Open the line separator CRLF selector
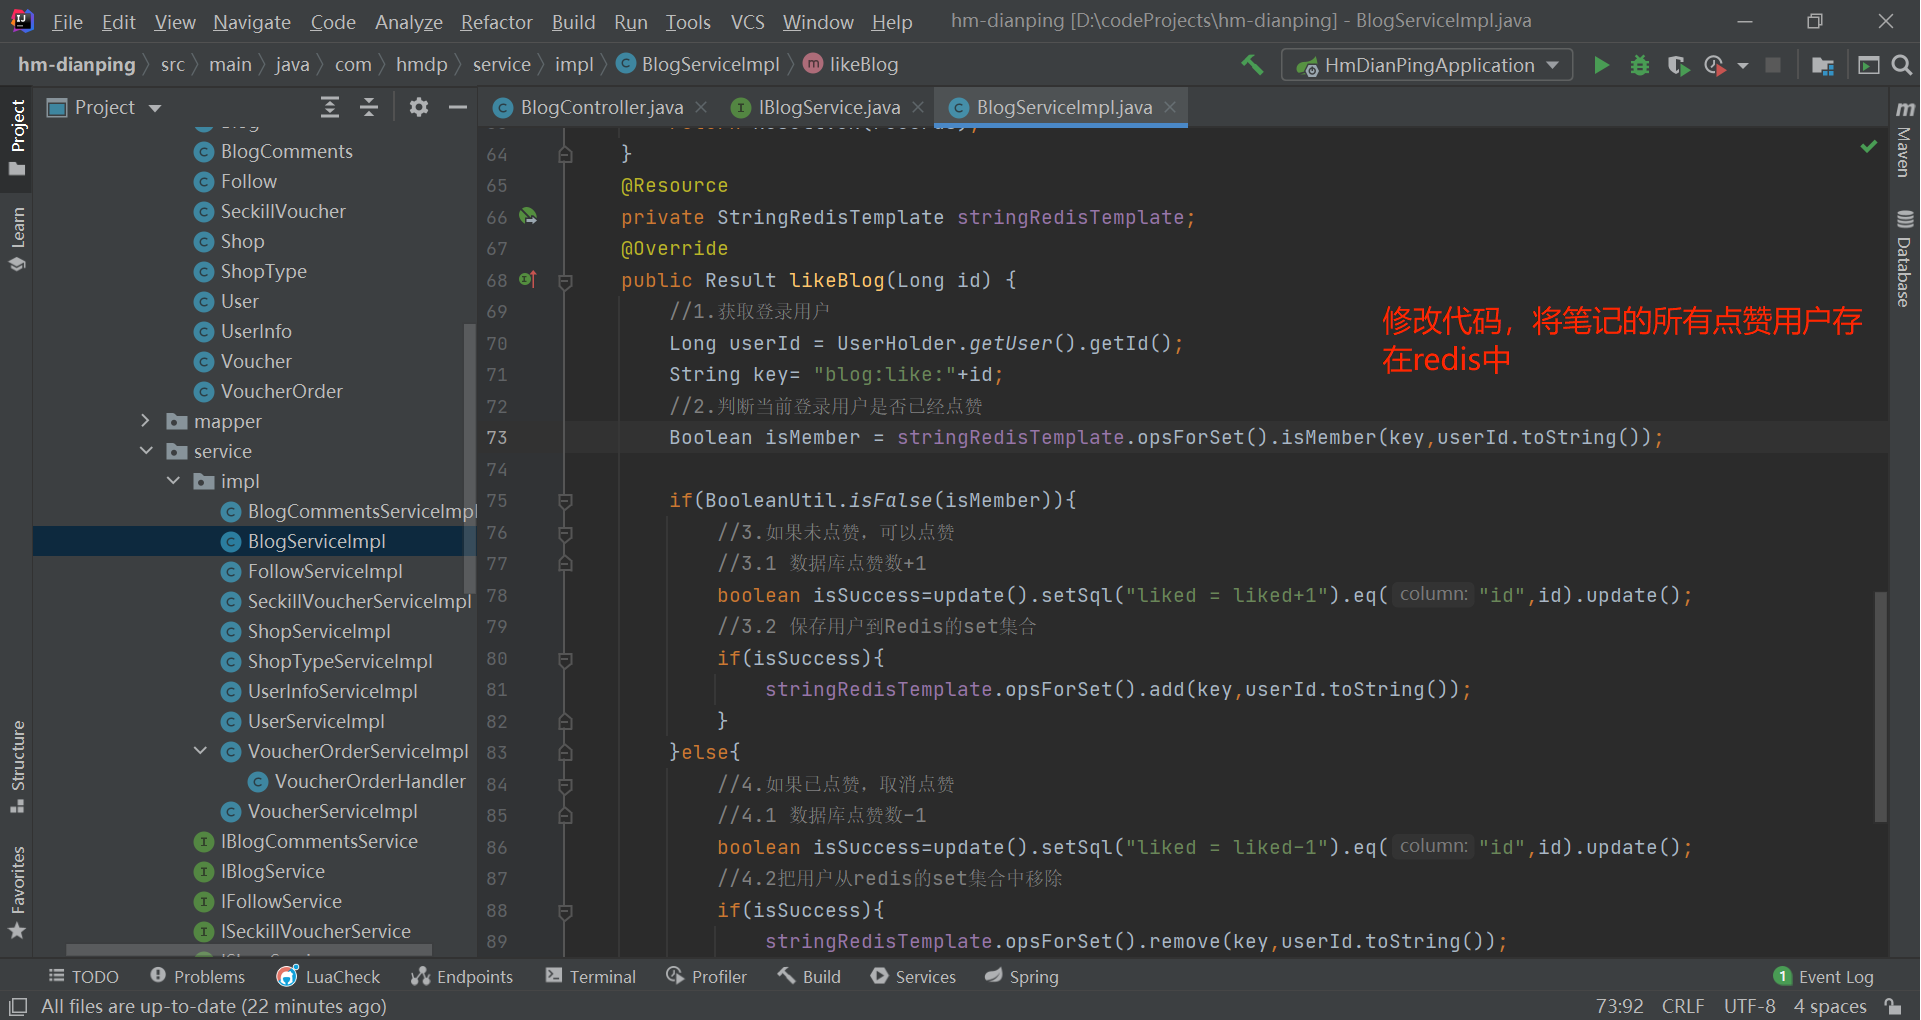The width and height of the screenshot is (1921, 1020). [x=1683, y=1006]
